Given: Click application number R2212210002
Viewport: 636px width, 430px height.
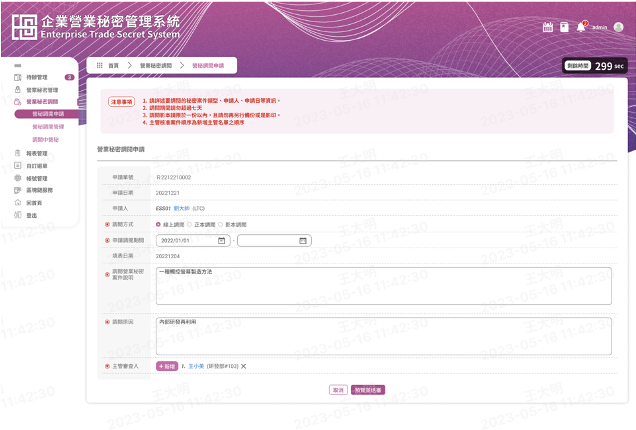Looking at the screenshot, I should 174,177.
